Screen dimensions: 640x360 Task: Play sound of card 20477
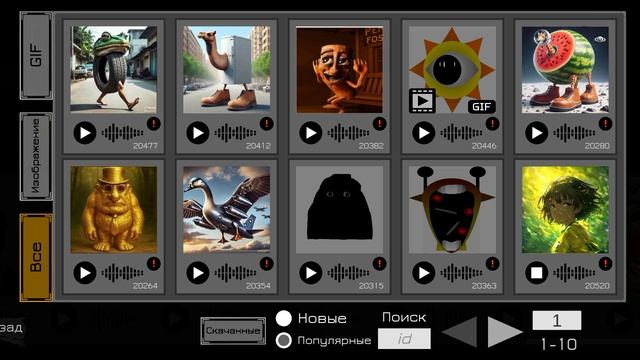pyautogui.click(x=85, y=133)
